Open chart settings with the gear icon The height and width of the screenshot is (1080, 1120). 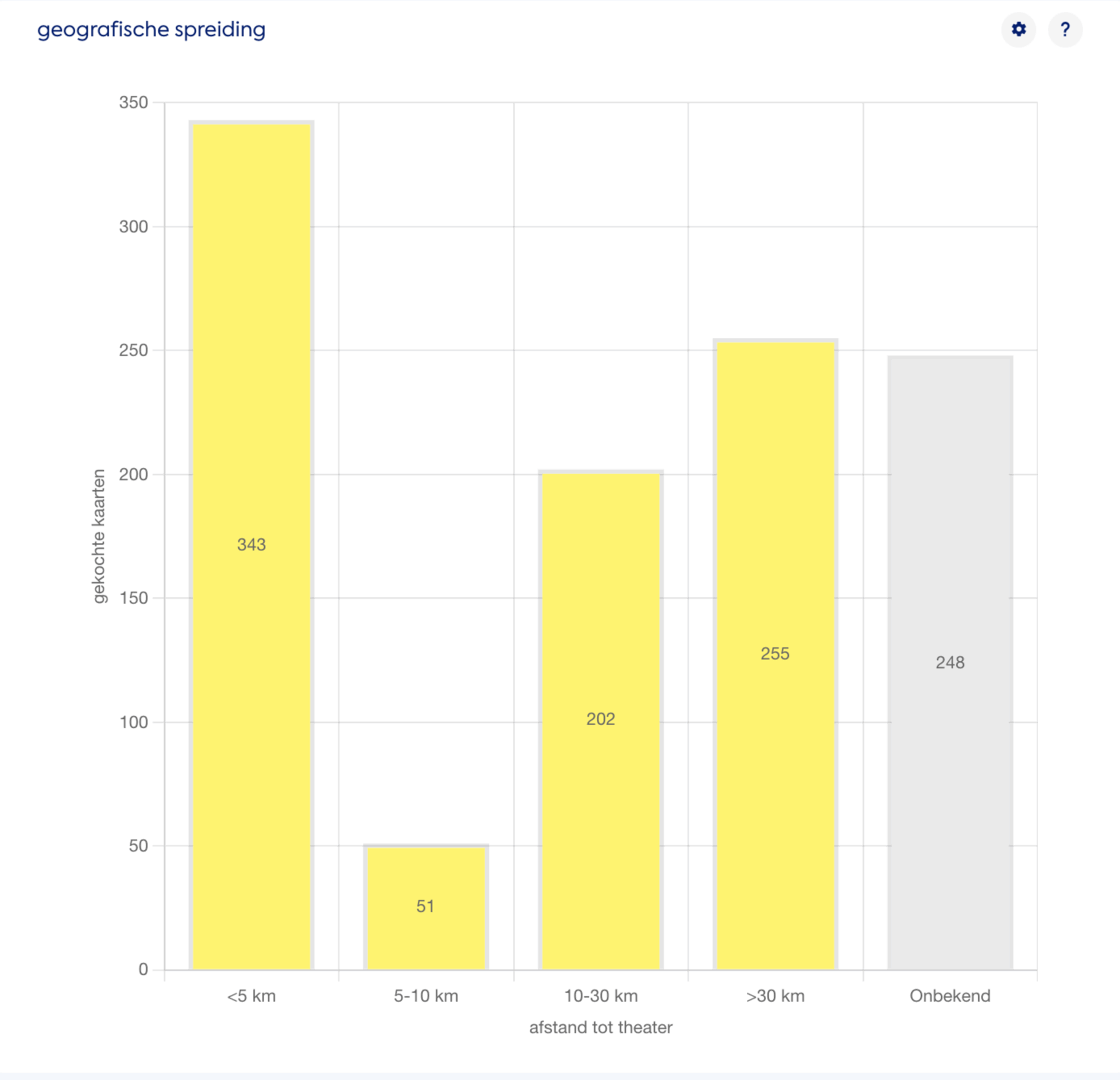coord(1019,29)
